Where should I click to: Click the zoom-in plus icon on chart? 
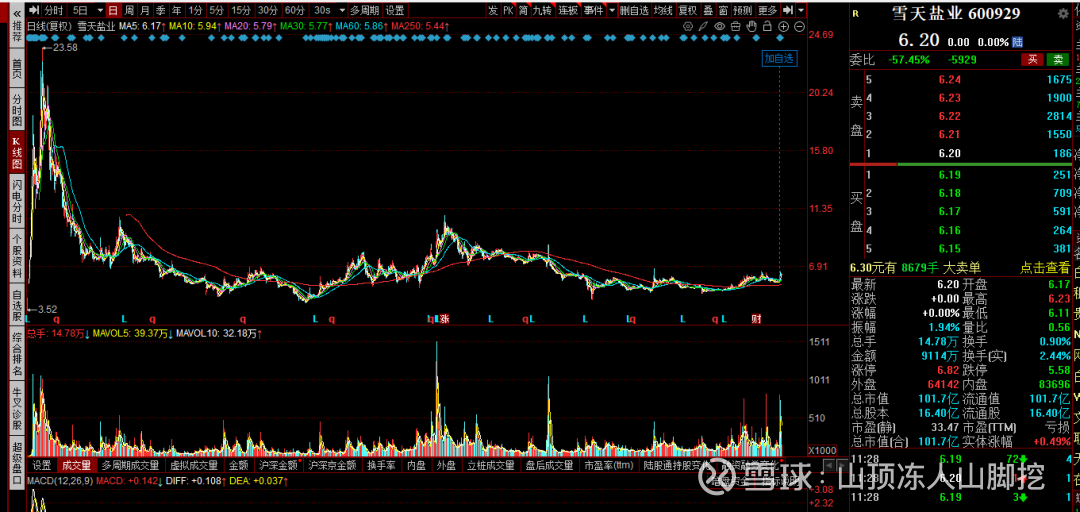click(783, 26)
